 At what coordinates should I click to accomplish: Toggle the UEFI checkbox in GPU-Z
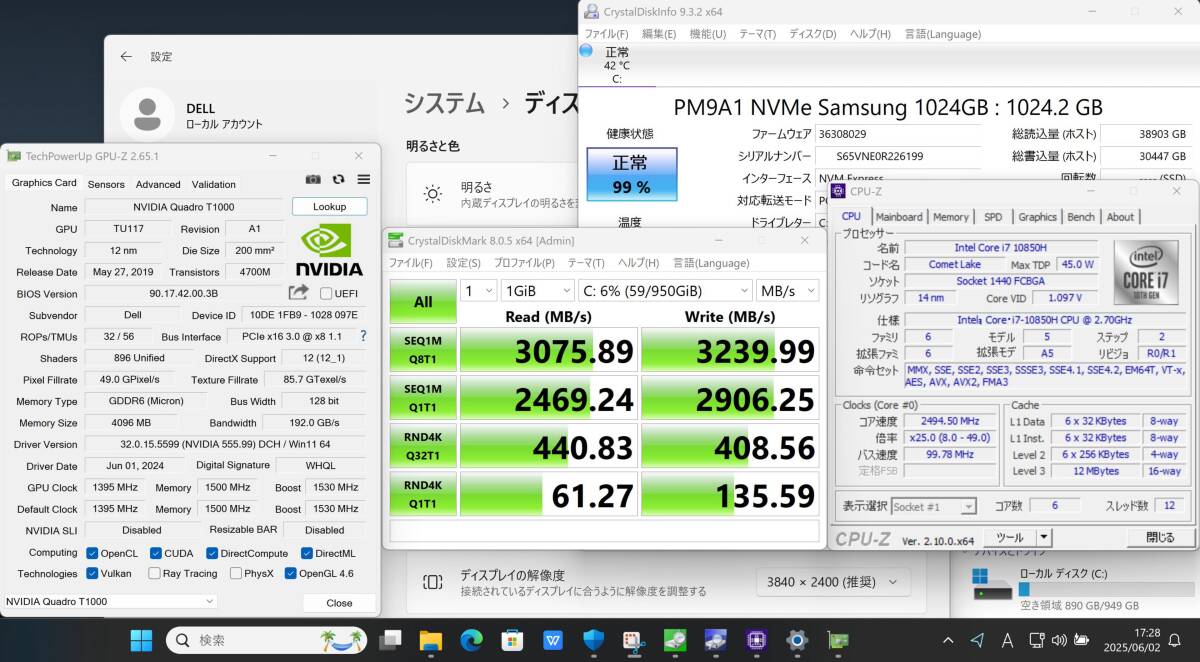(326, 293)
